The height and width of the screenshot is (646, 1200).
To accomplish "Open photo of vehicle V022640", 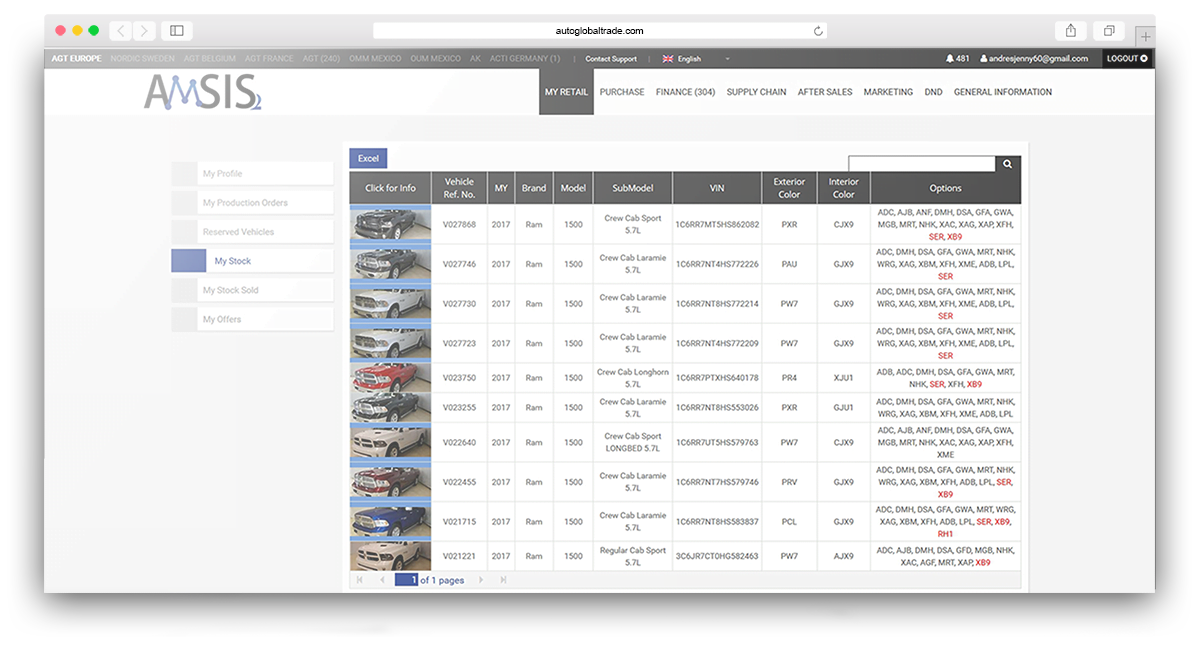I will click(390, 442).
